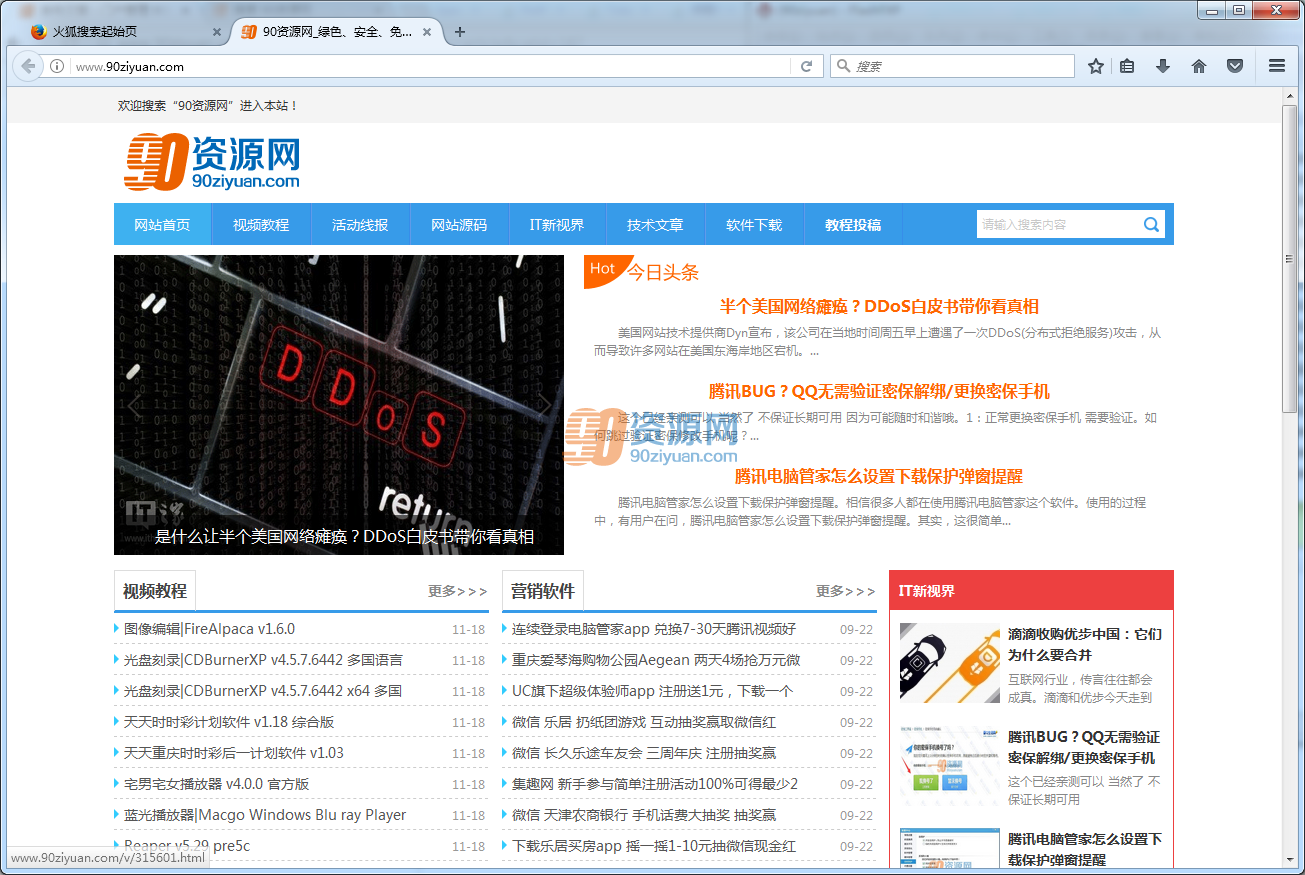This screenshot has width=1305, height=875.
Task: Open more 视频教程 via 更多>>>
Action: (x=457, y=591)
